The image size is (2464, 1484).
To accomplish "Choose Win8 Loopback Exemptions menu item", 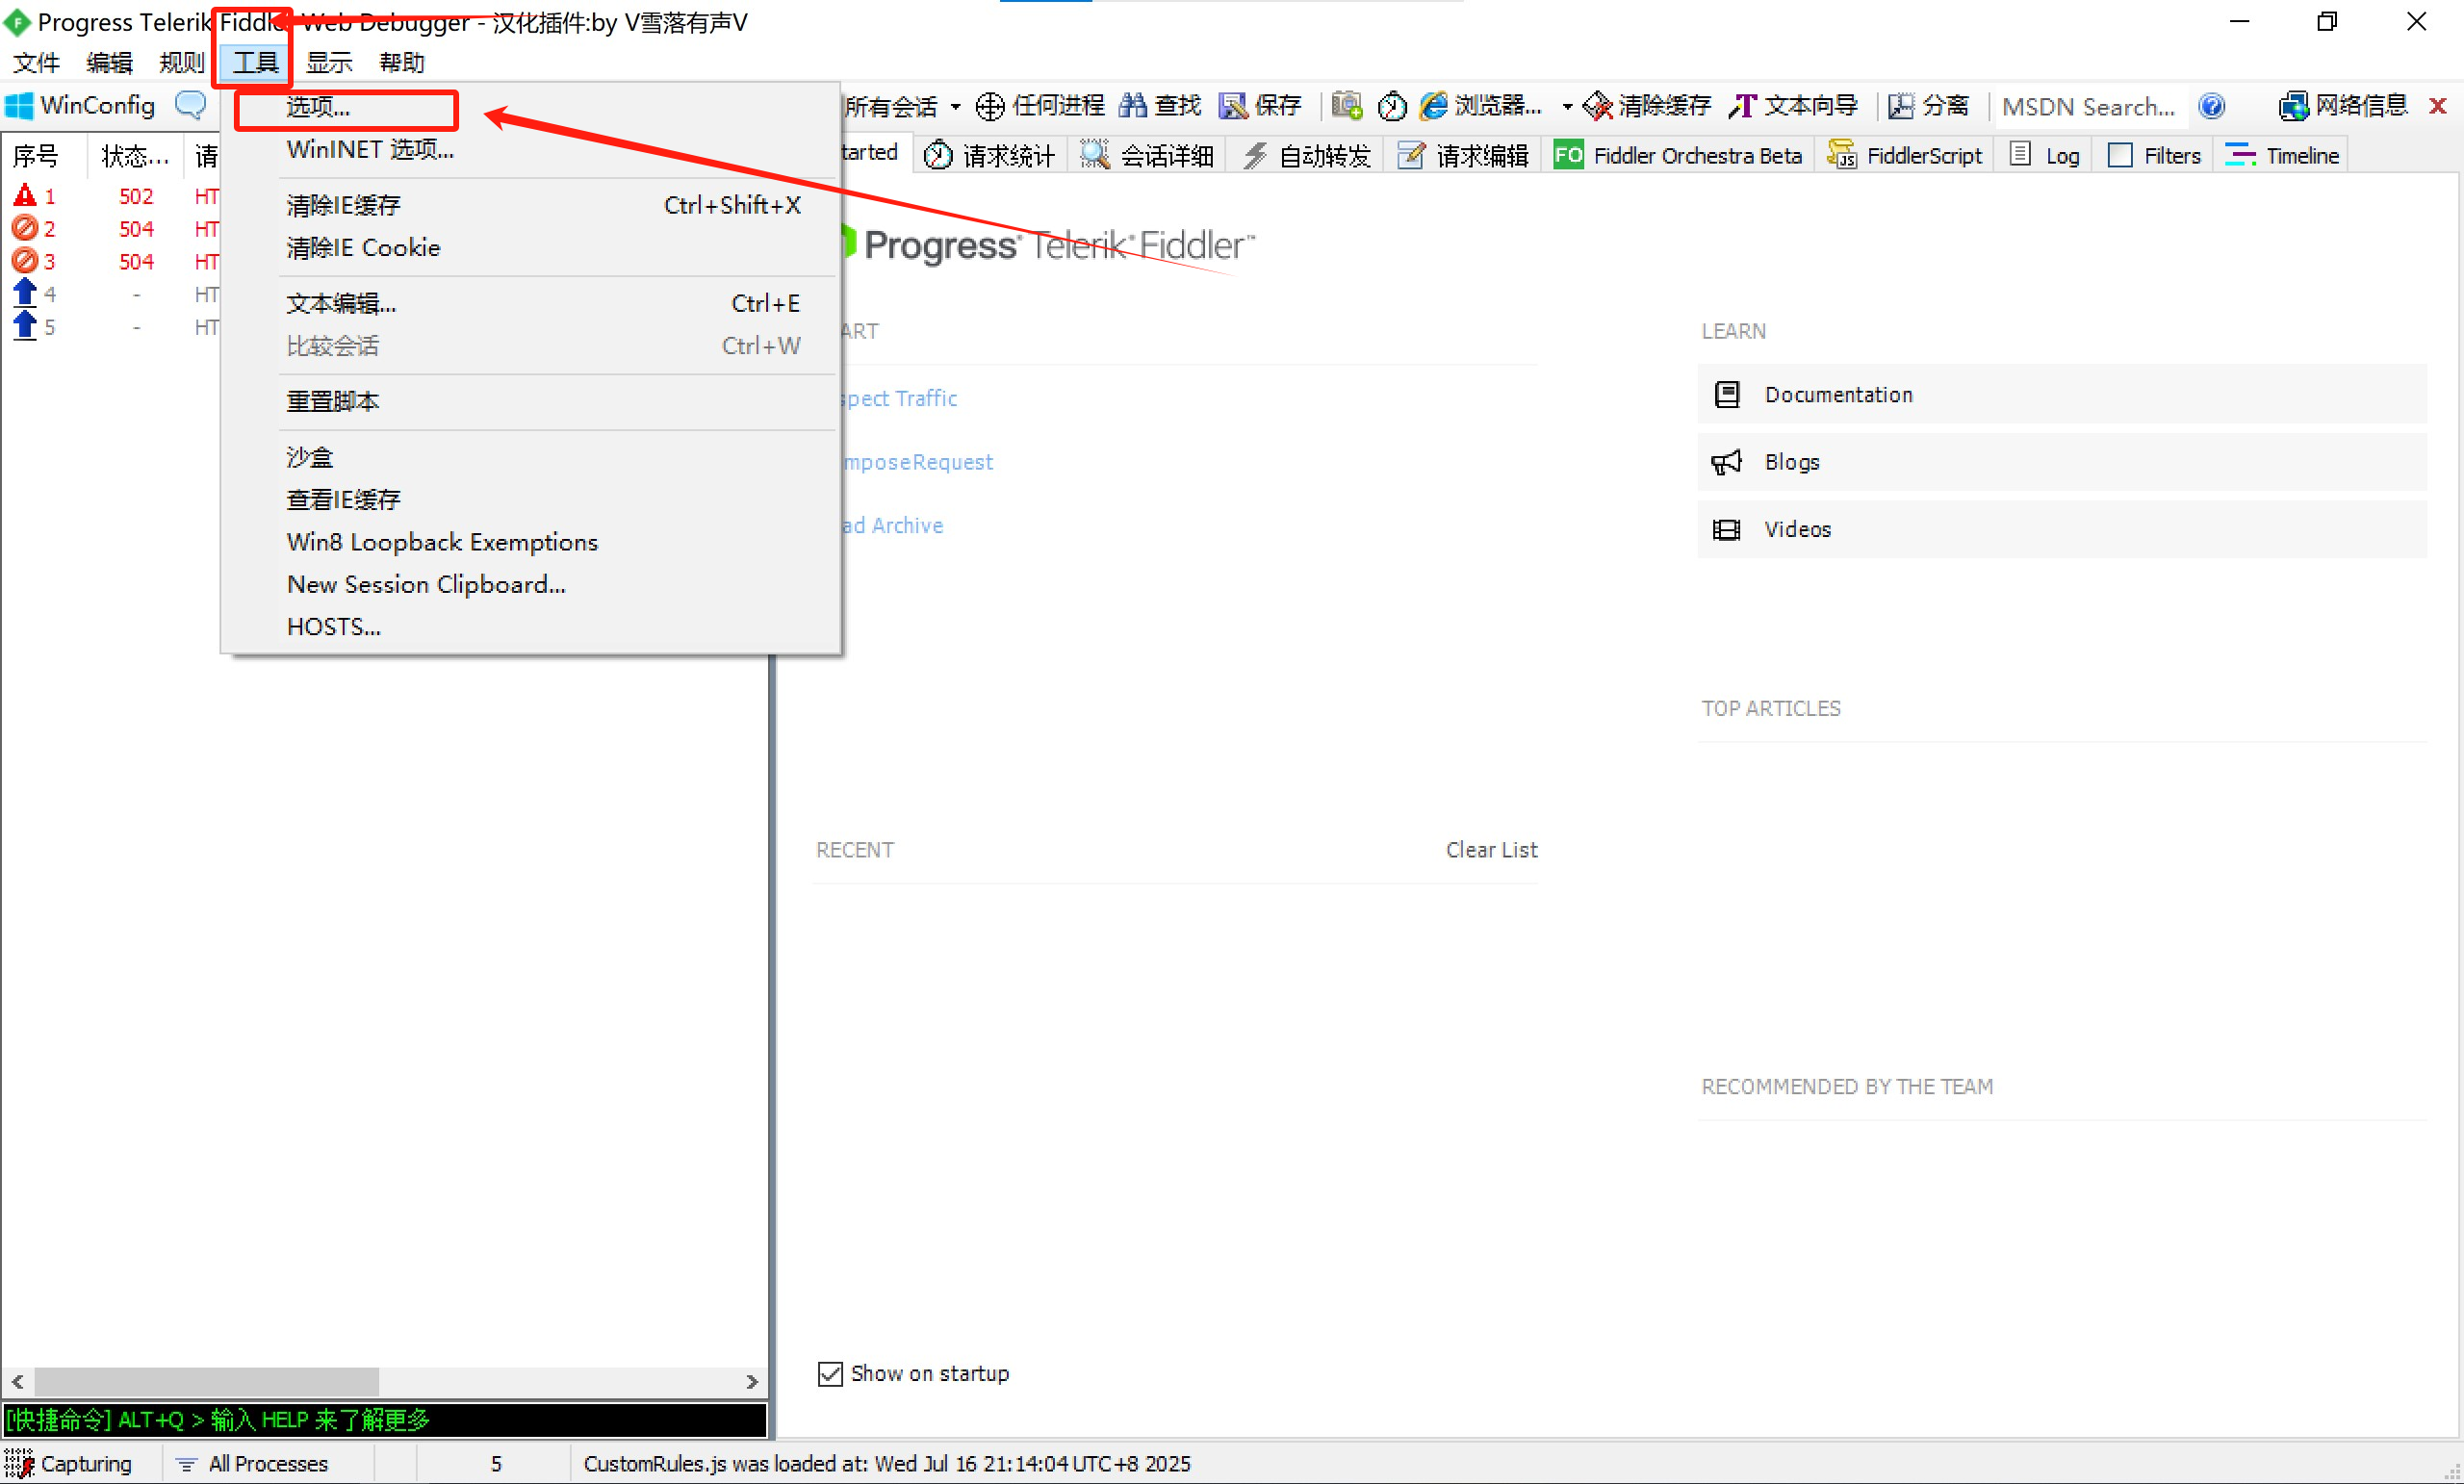I will coord(530,542).
